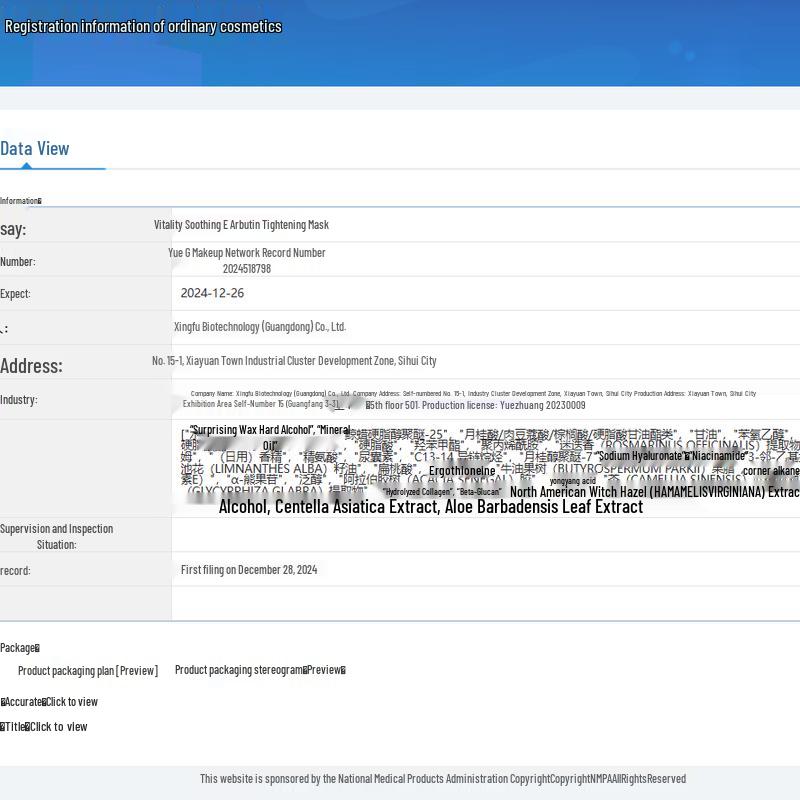Screen dimensions: 800x800
Task: Click Xingfu Biotechnology (Guangdong) Co., Ltd. name
Action: click(260, 327)
